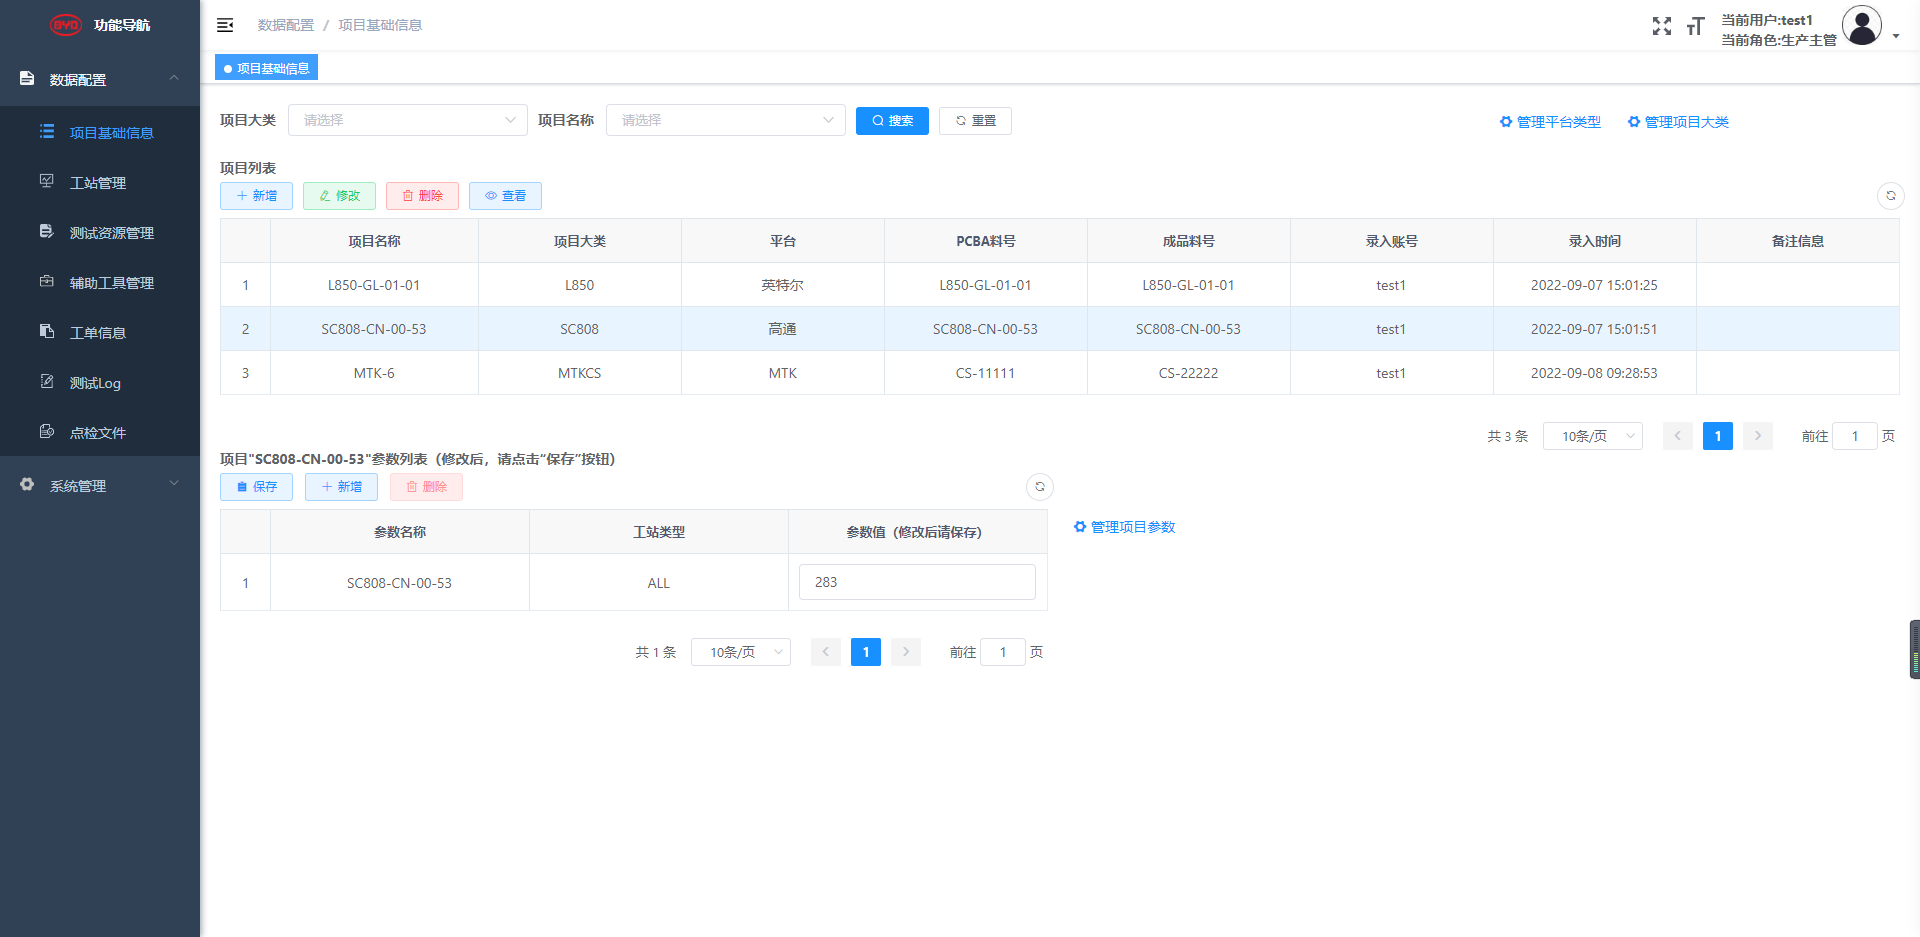
Task: Click 删除 in parameter list
Action: (x=426, y=487)
